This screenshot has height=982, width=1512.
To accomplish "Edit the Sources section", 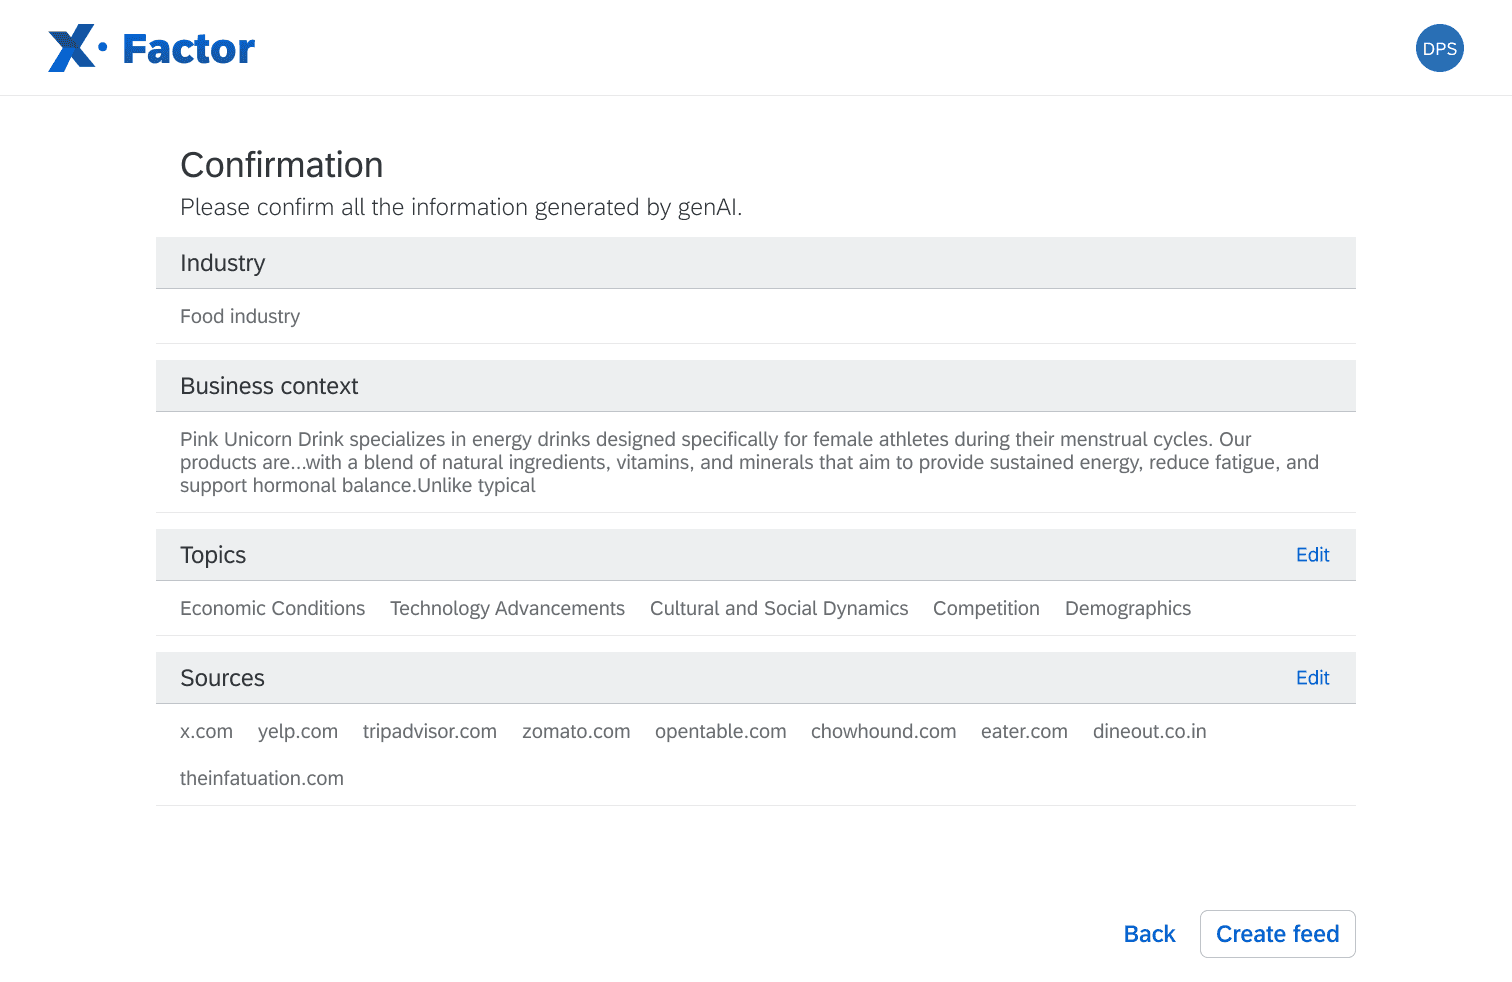I will [x=1312, y=678].
